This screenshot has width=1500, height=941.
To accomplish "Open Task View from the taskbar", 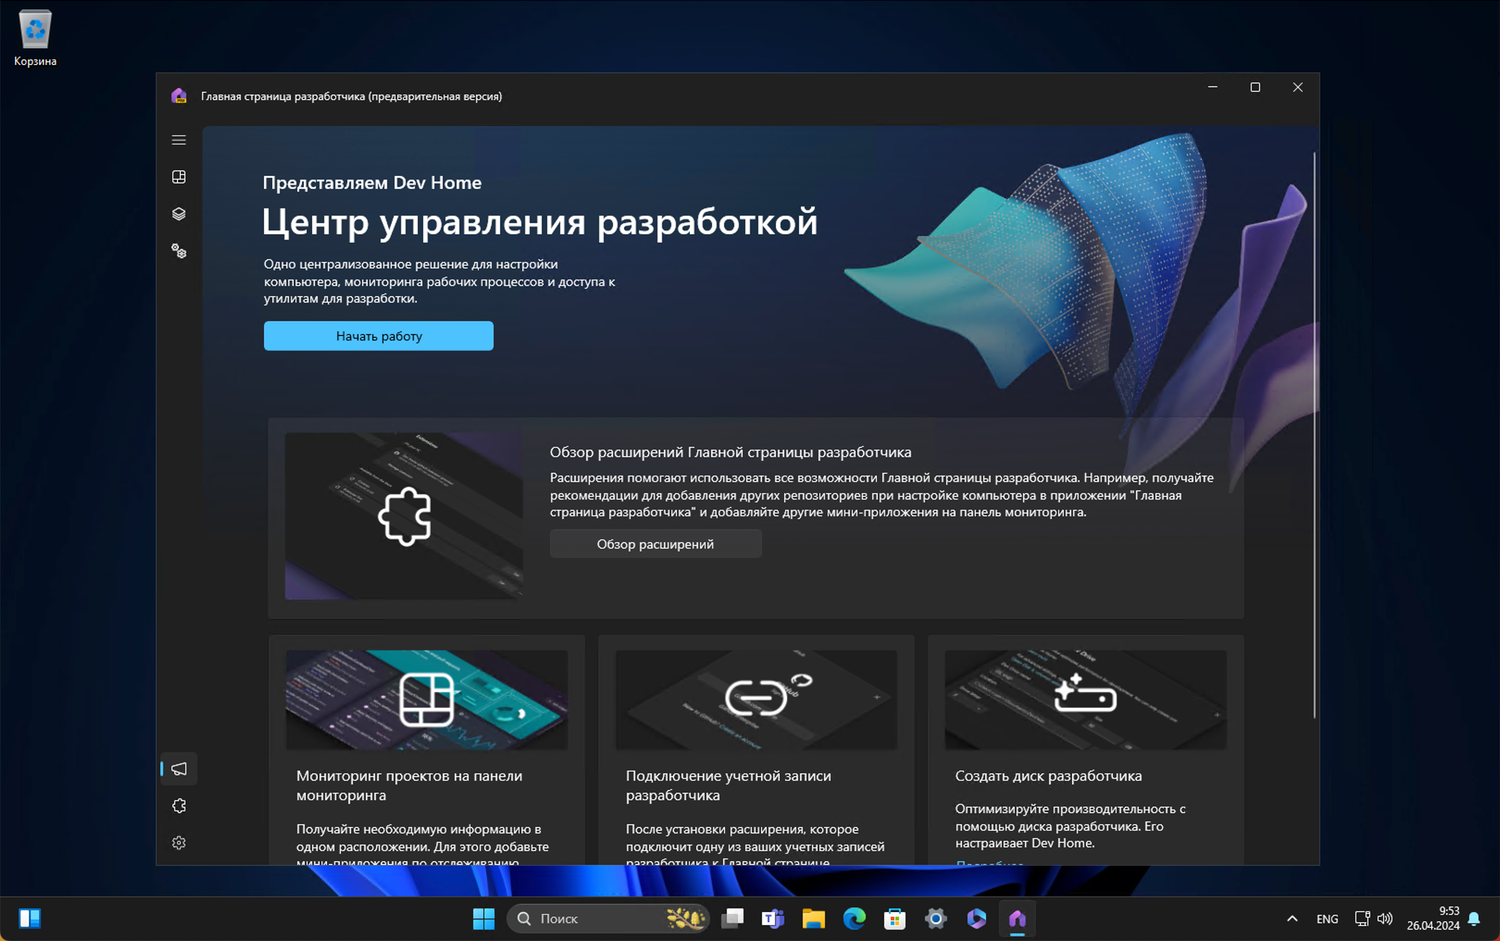I will click(x=733, y=918).
